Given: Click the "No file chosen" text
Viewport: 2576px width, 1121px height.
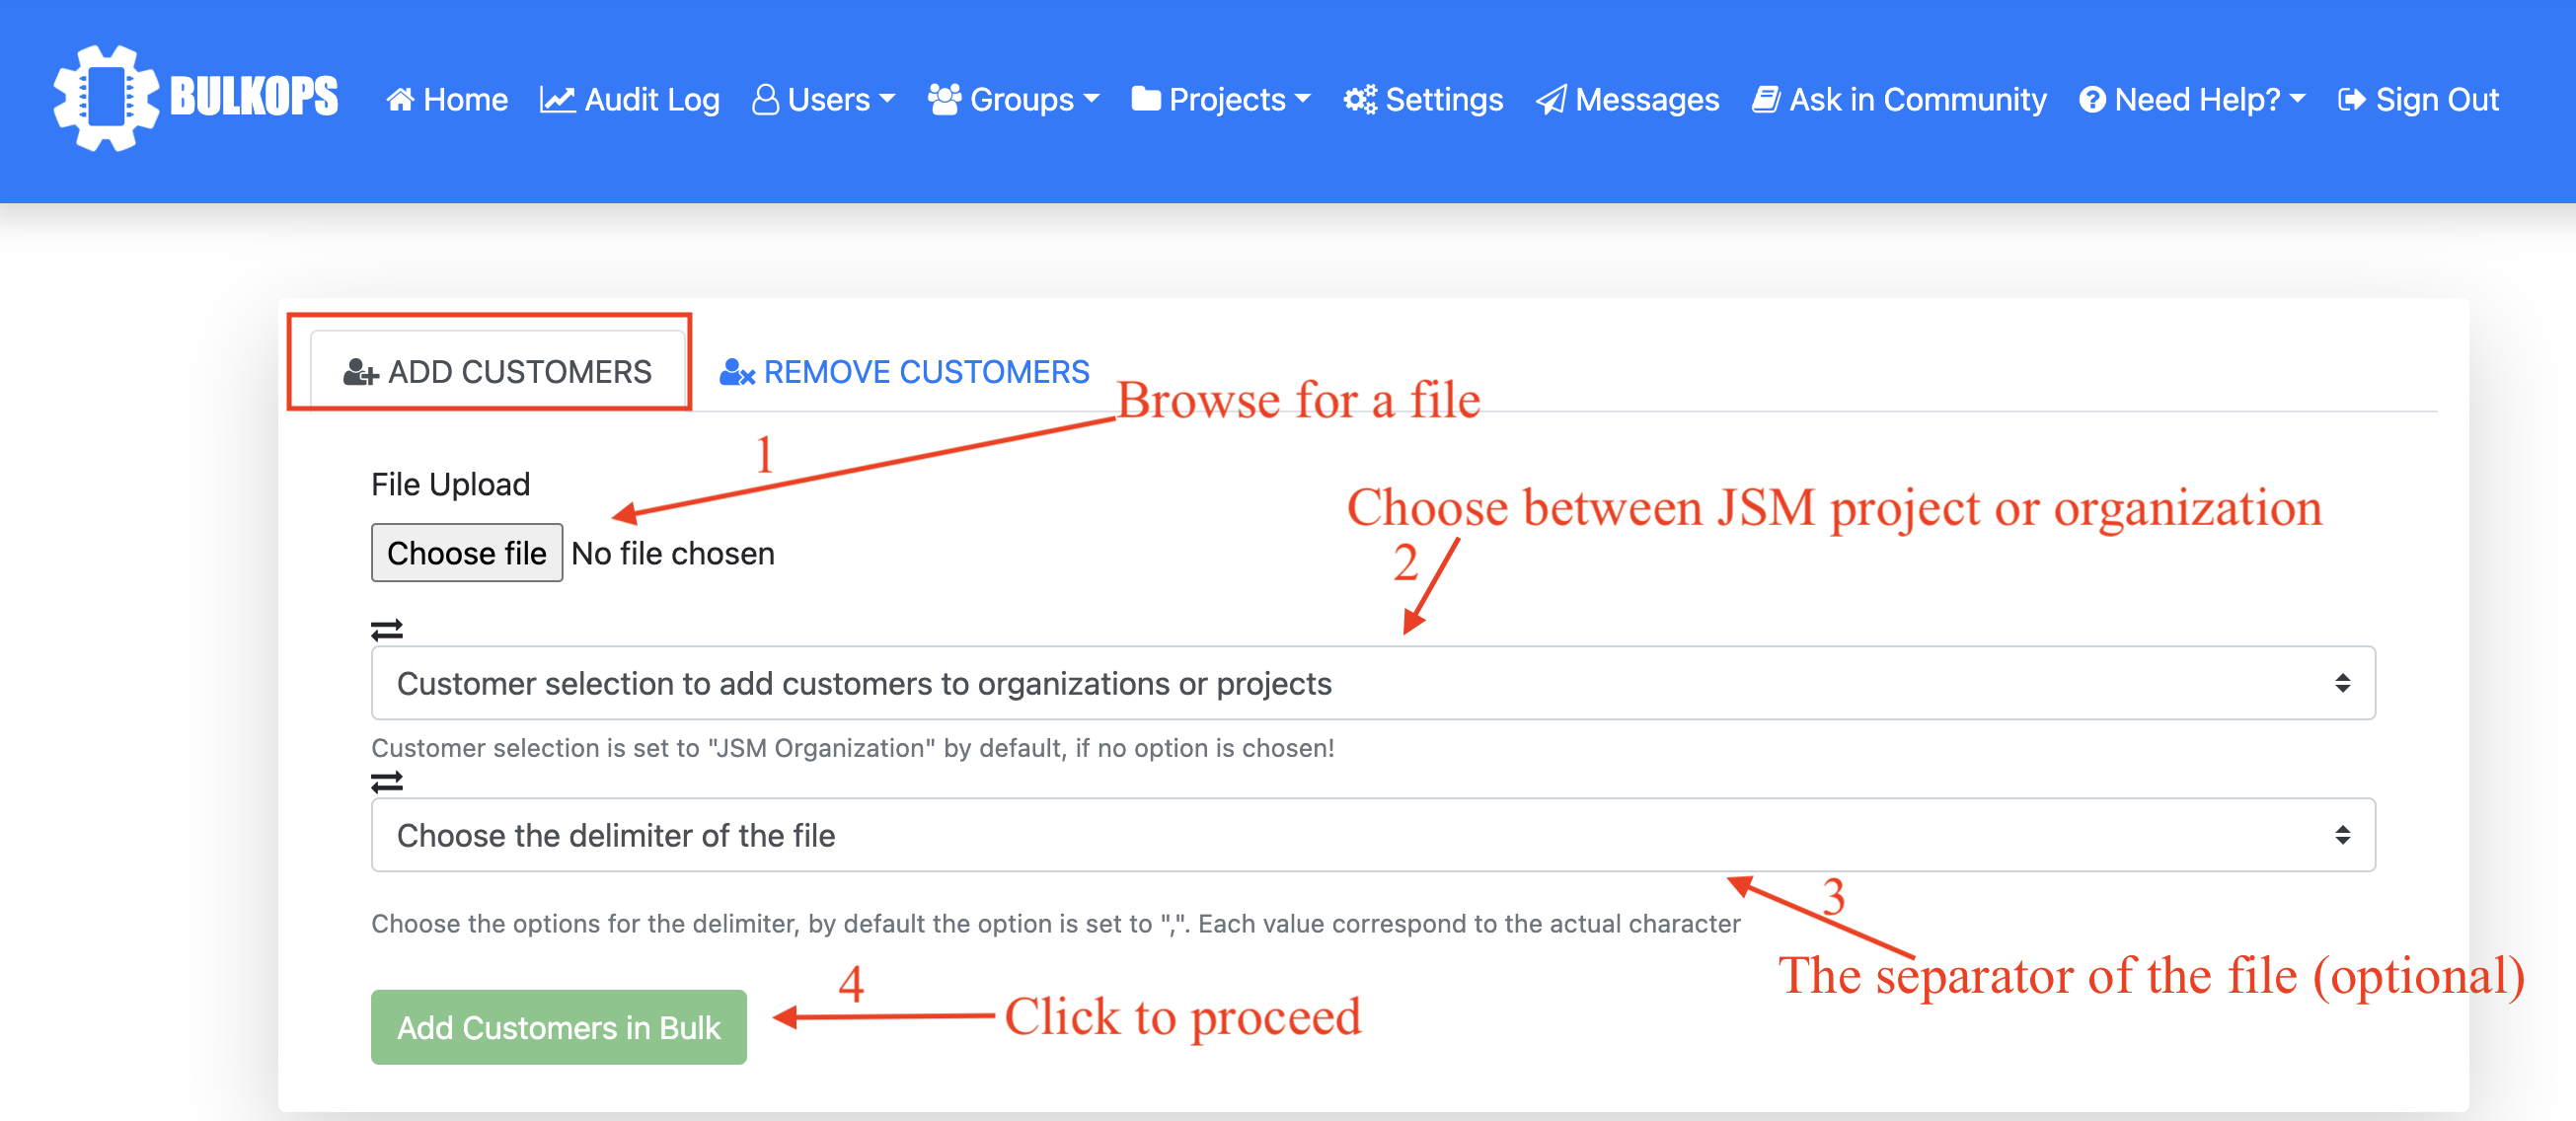Looking at the screenshot, I should tap(673, 553).
